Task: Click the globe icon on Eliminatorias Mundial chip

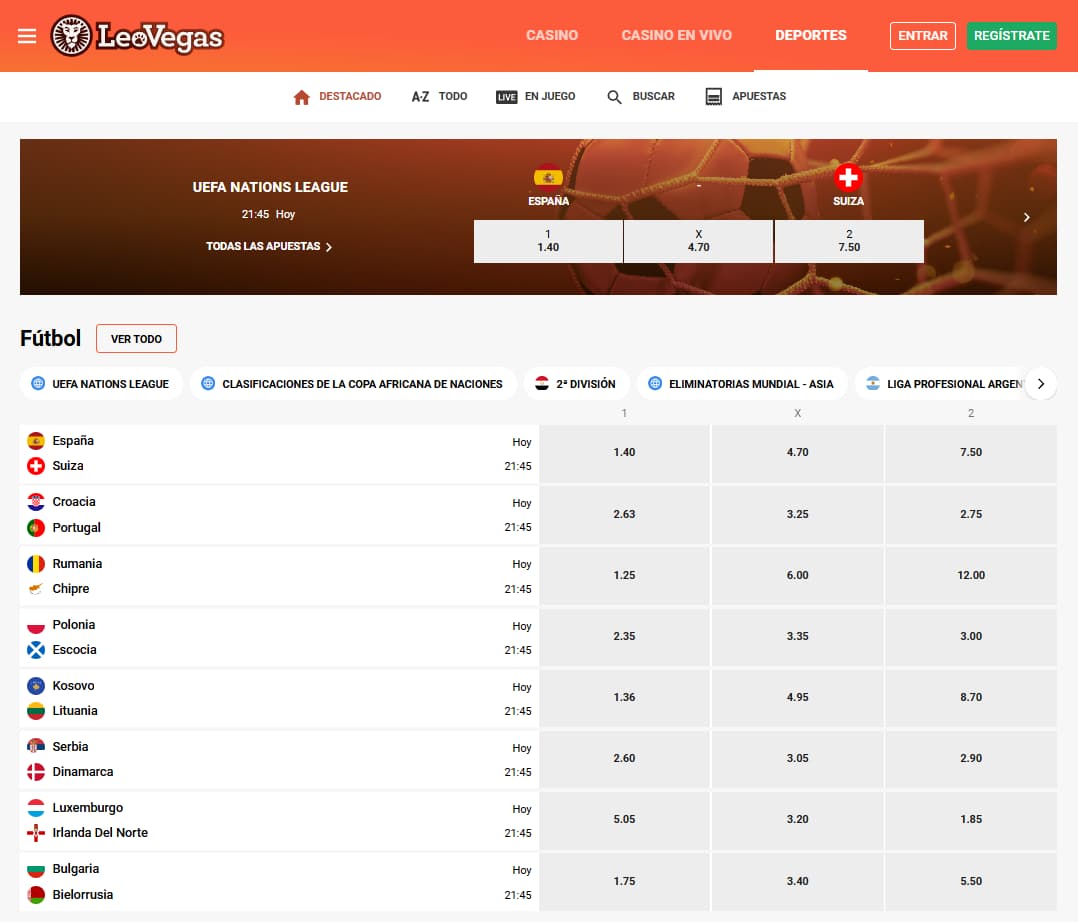Action: pos(655,383)
